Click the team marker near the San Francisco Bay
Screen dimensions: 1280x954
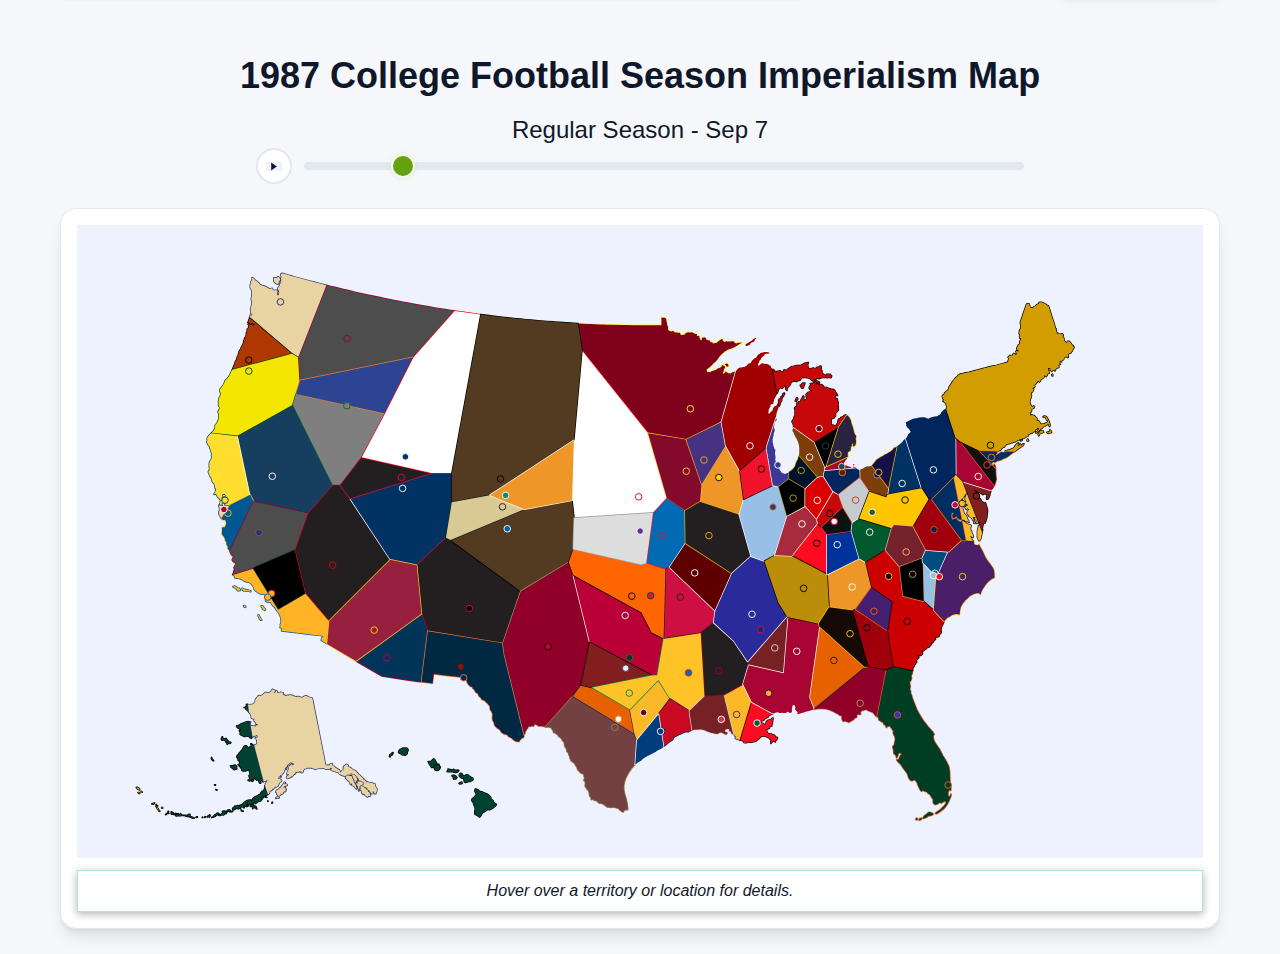click(224, 510)
